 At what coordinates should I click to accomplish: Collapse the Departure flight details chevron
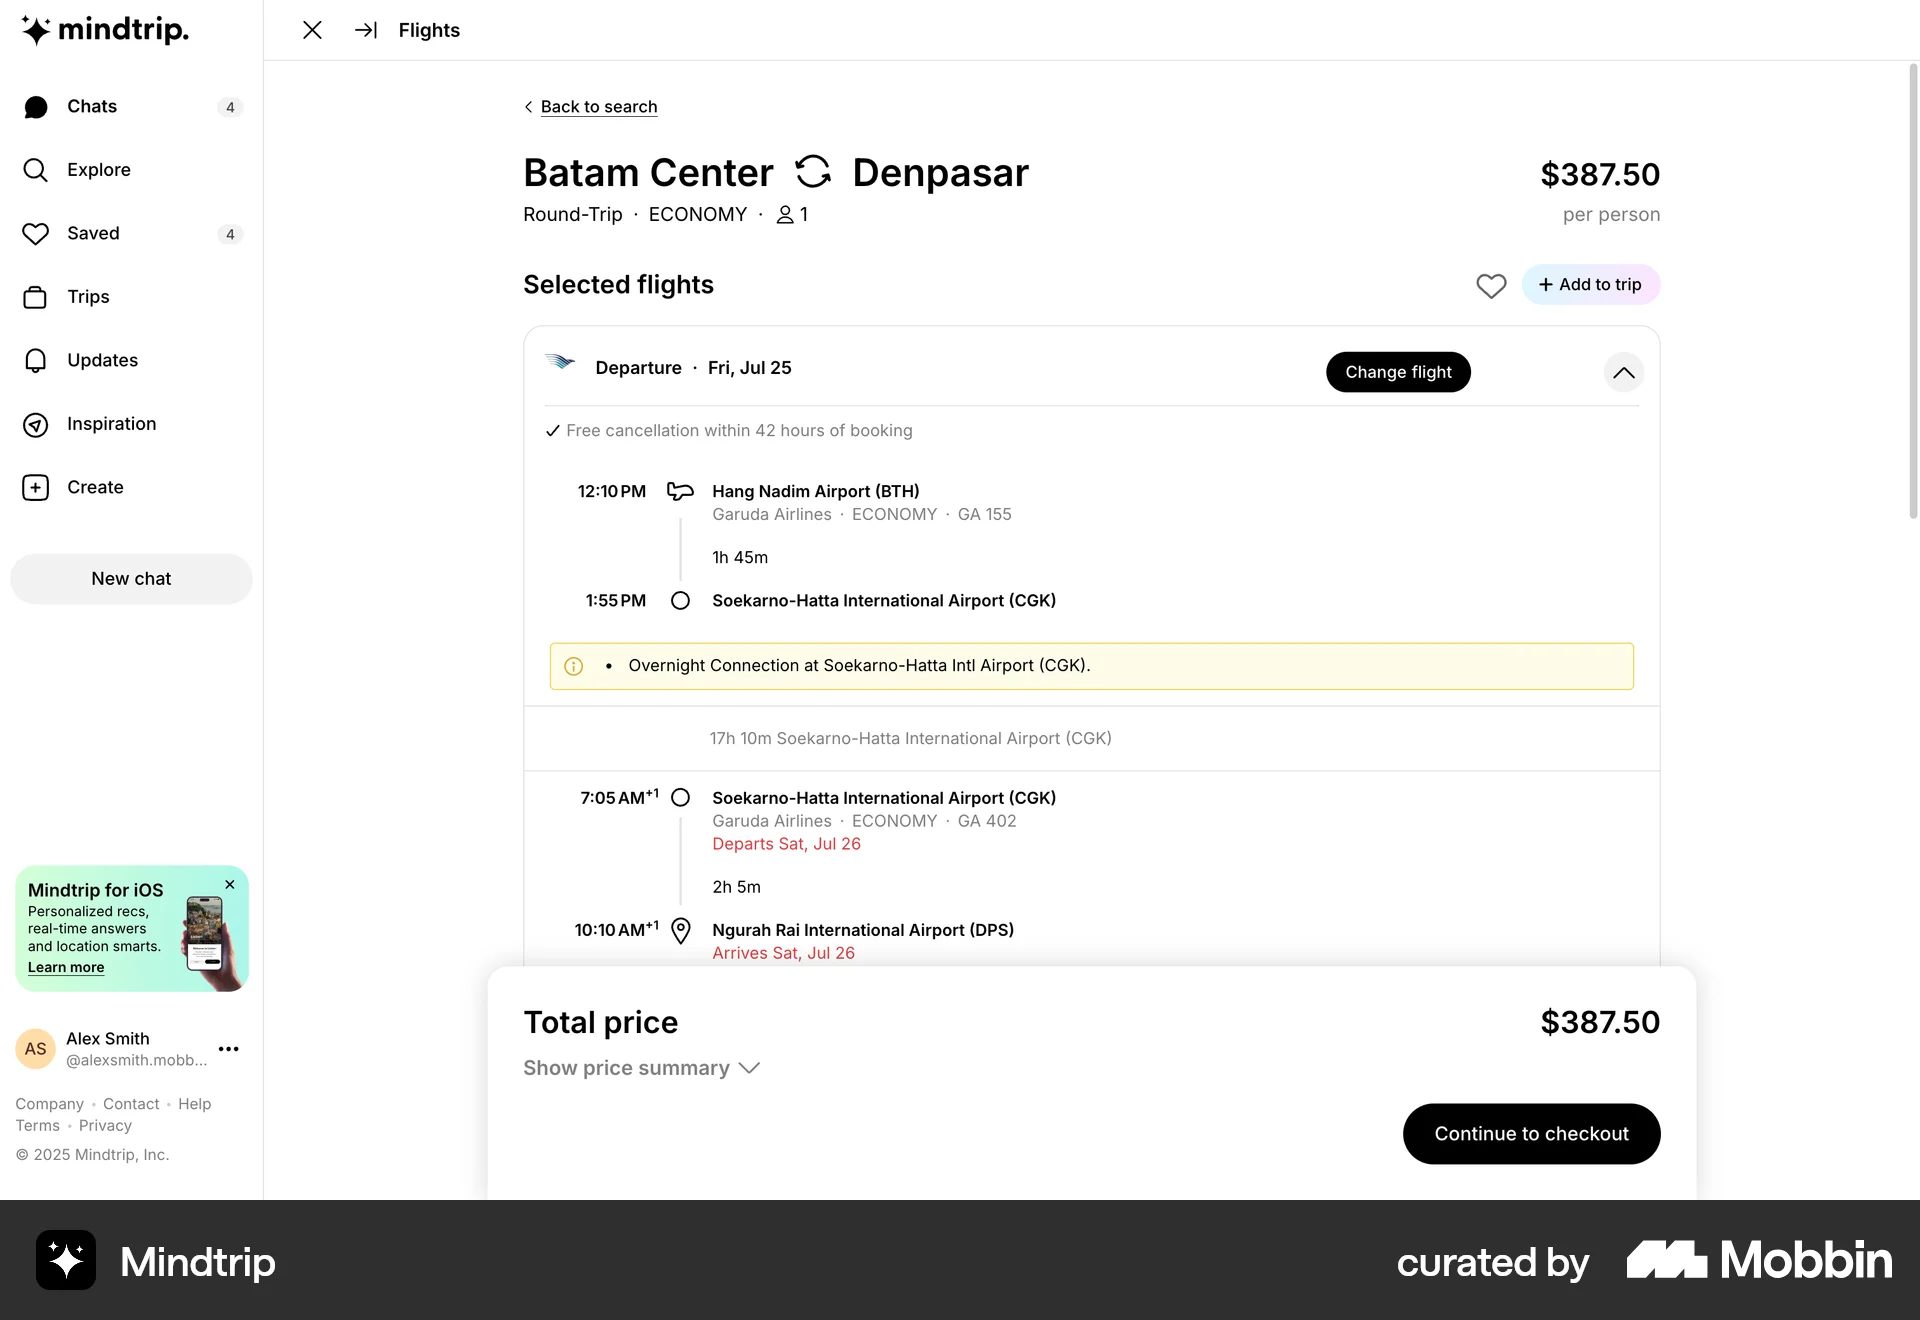tap(1623, 373)
